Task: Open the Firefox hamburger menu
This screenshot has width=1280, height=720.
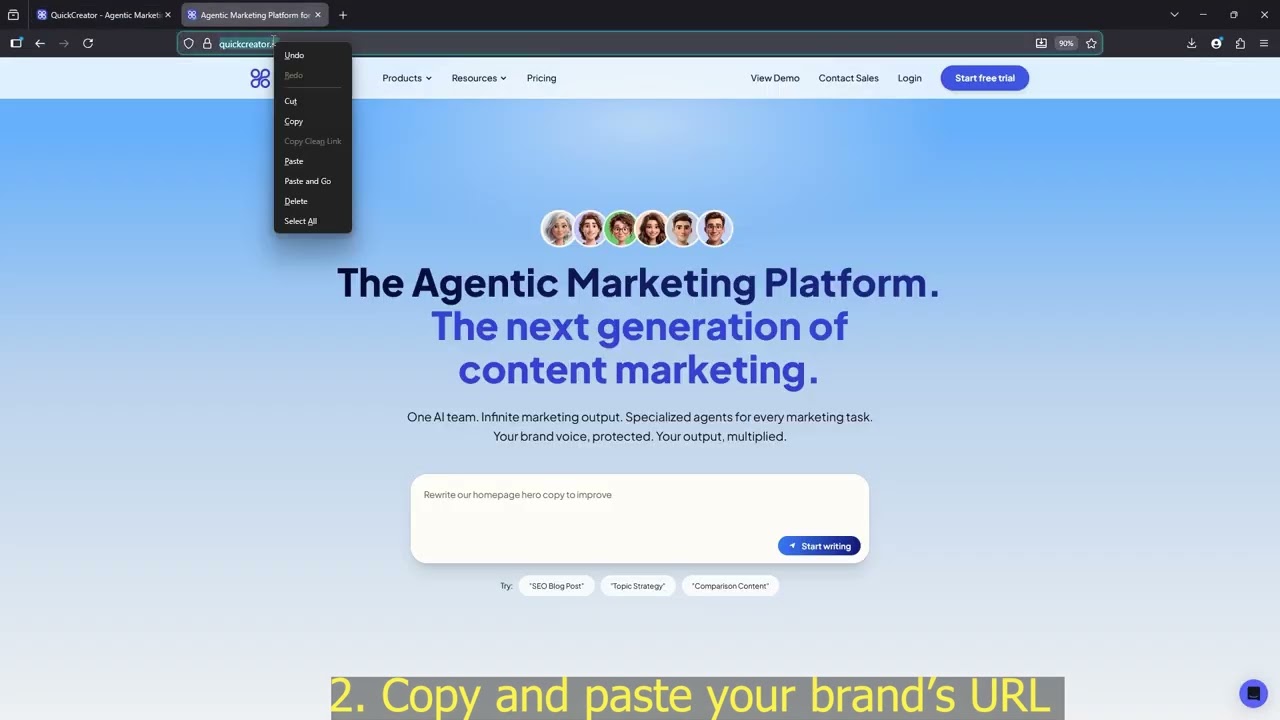Action: click(x=1264, y=43)
